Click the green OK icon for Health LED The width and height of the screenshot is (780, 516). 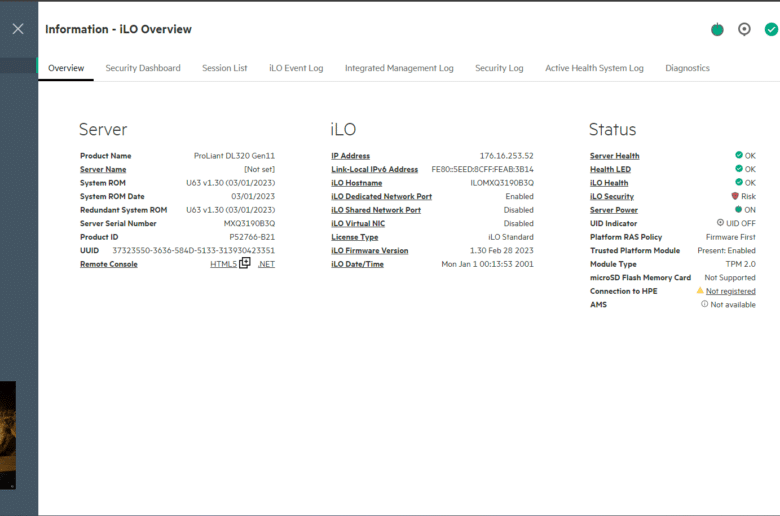tap(739, 169)
